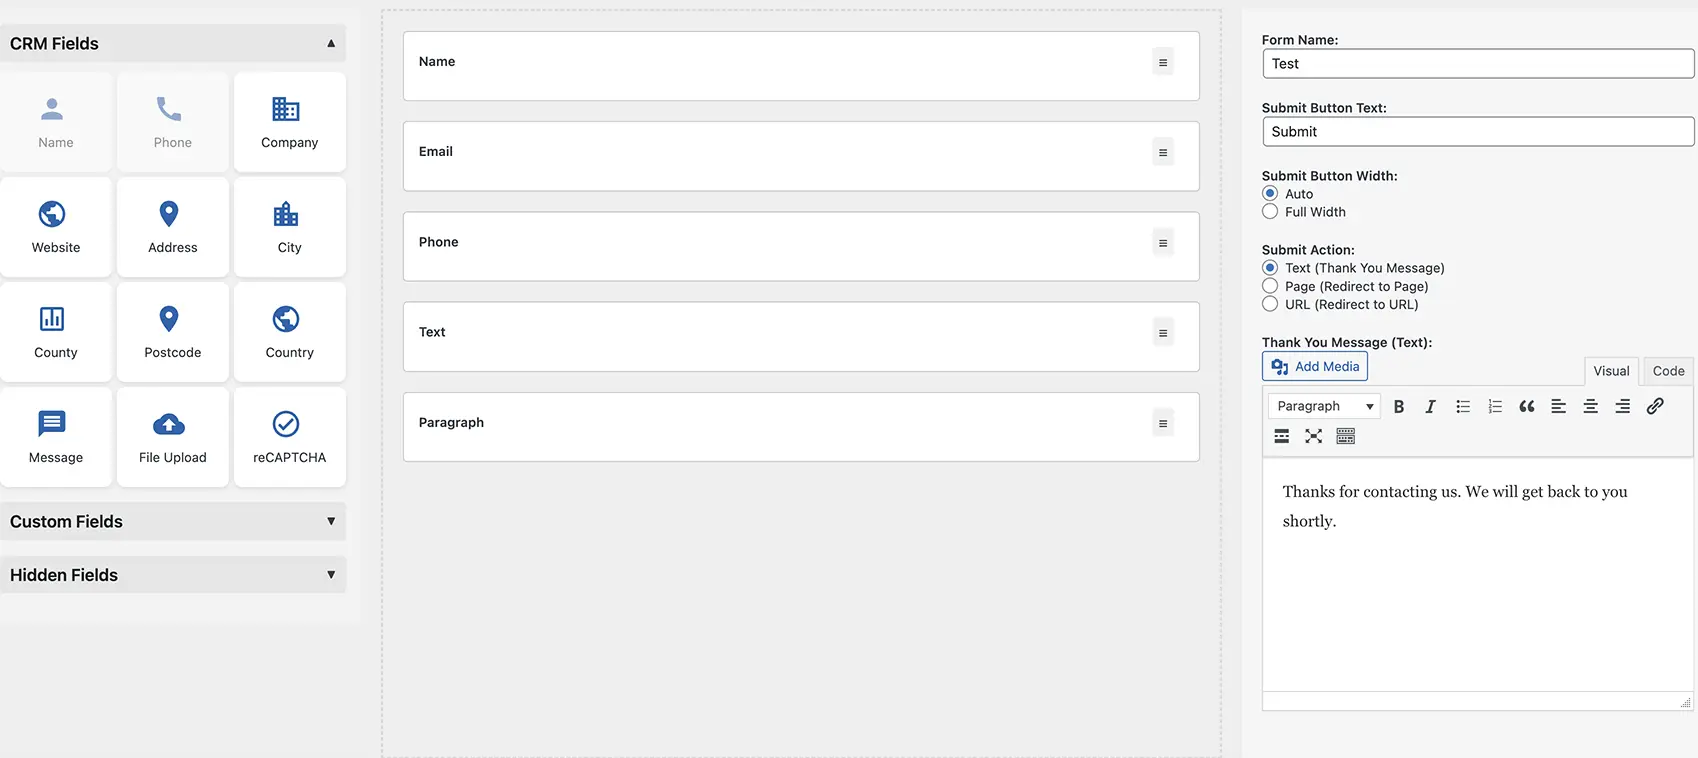Switch to the Visual editor tab
This screenshot has width=1698, height=758.
click(x=1611, y=371)
